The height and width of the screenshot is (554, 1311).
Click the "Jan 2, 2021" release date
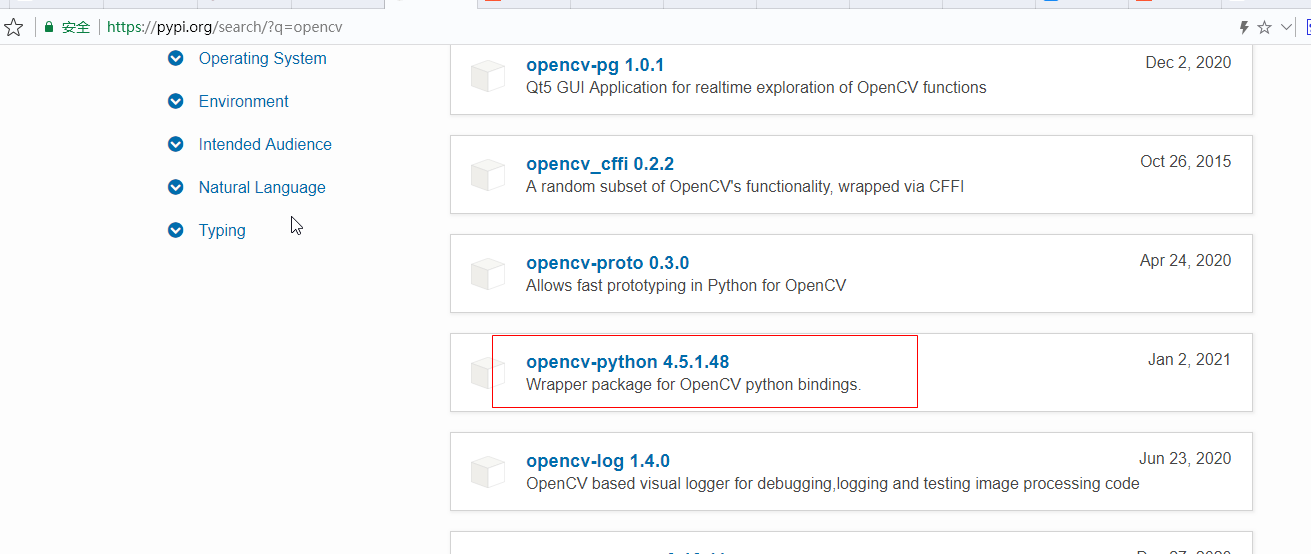[1190, 359]
